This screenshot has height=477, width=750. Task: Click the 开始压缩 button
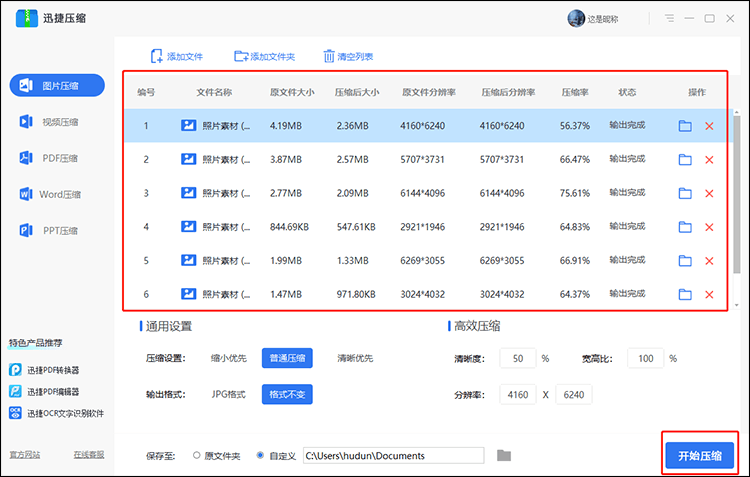tap(700, 456)
